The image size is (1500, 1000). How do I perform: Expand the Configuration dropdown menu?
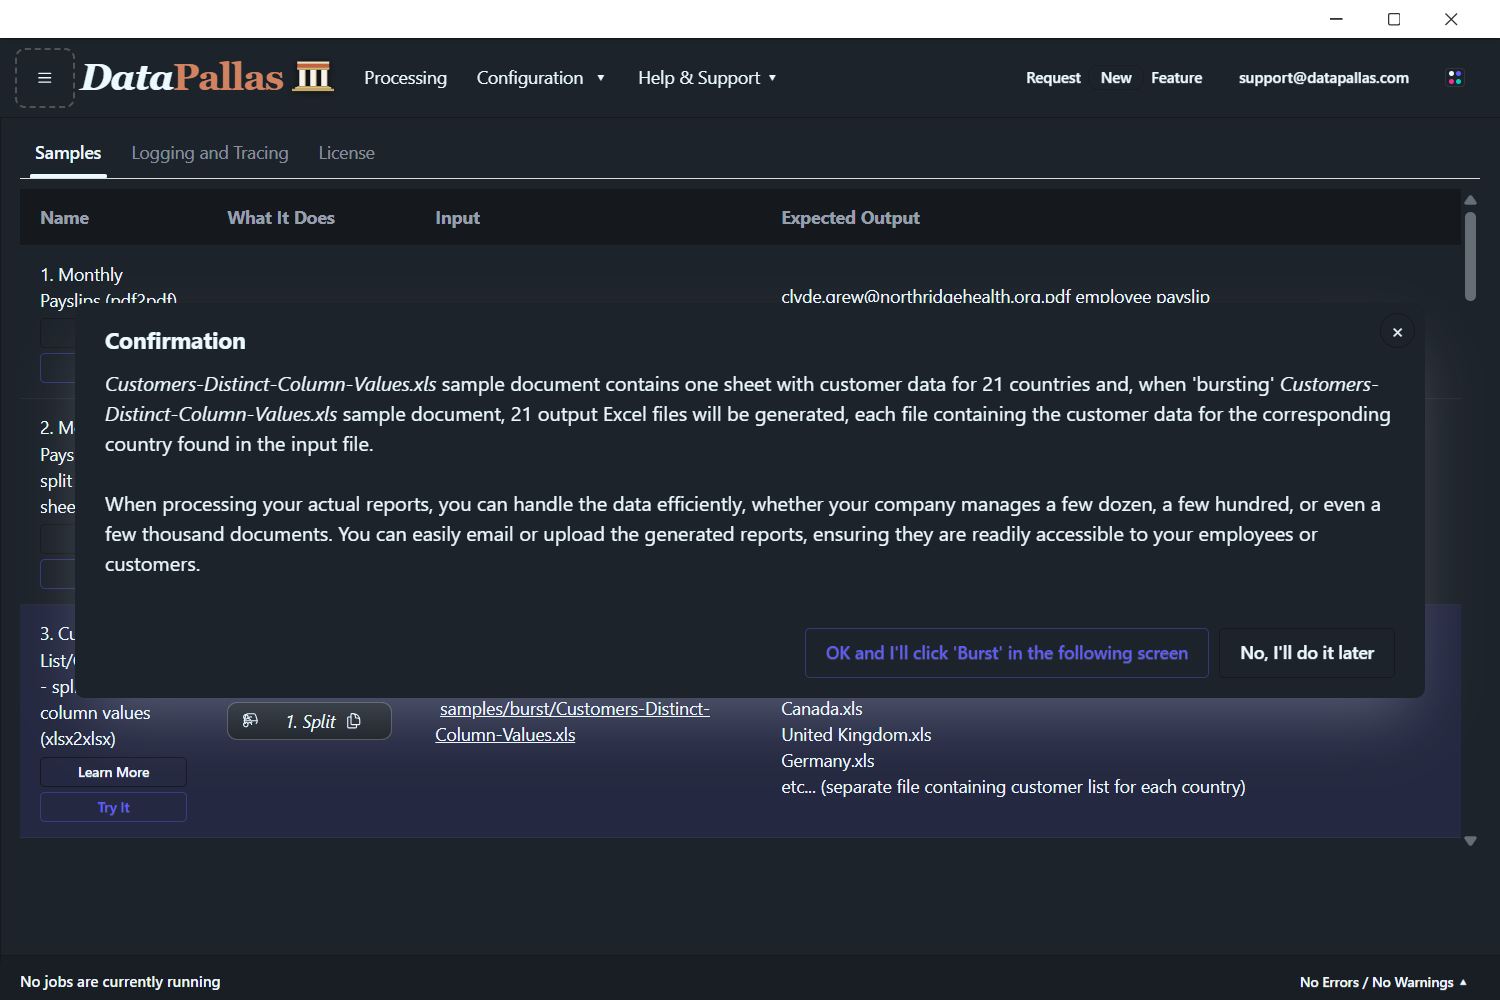tap(541, 78)
